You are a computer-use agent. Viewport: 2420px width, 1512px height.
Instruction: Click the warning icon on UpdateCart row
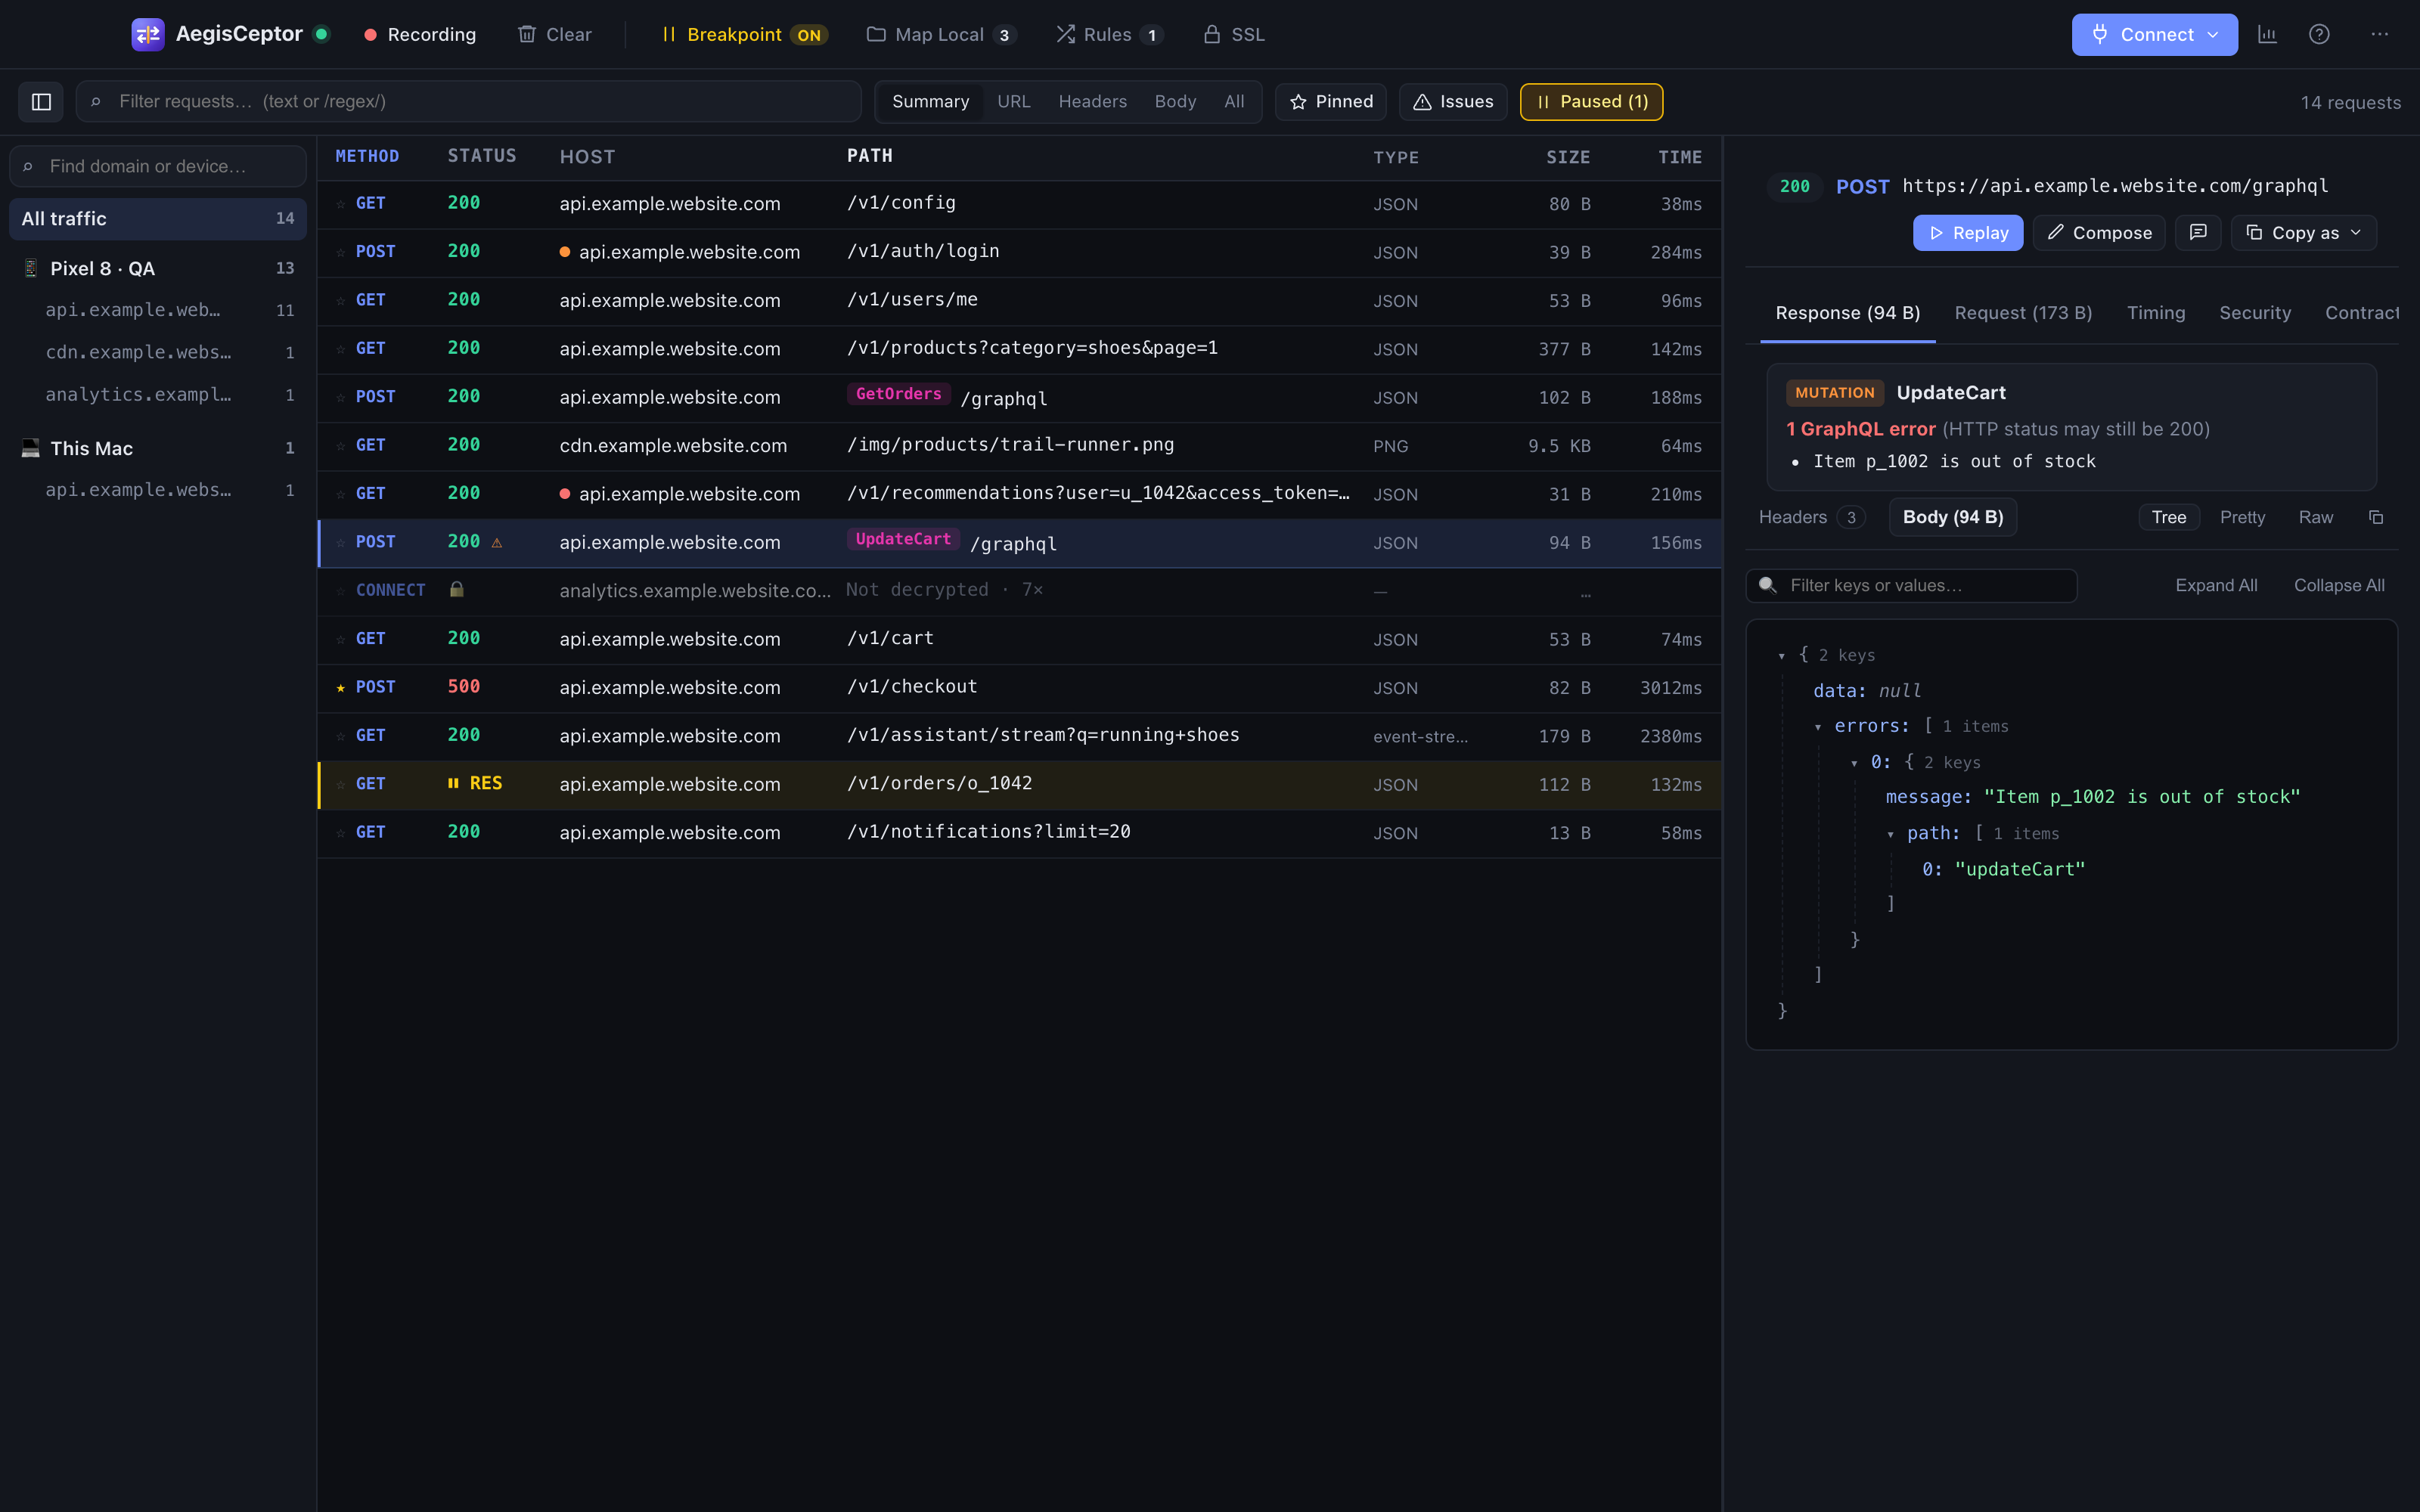tap(497, 542)
